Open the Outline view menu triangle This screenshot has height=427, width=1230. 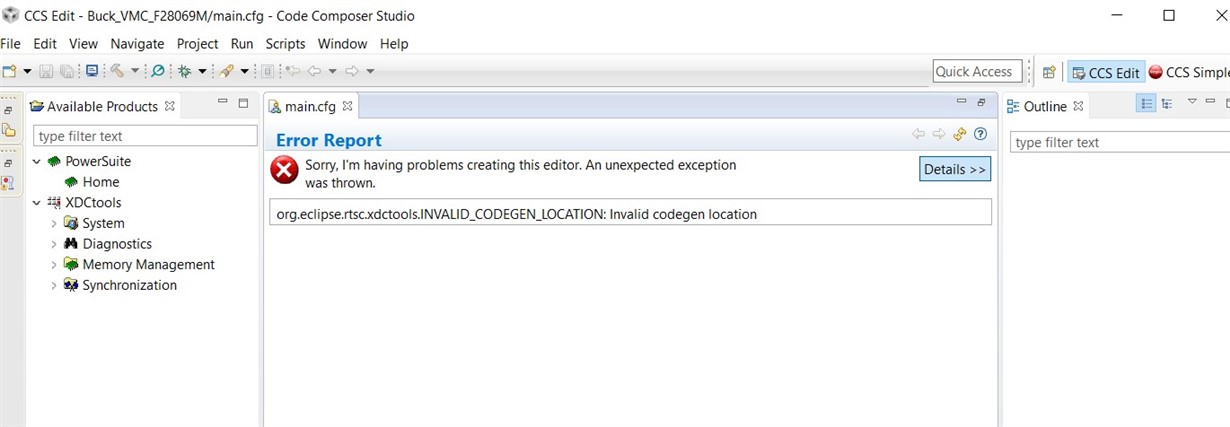click(x=1192, y=102)
